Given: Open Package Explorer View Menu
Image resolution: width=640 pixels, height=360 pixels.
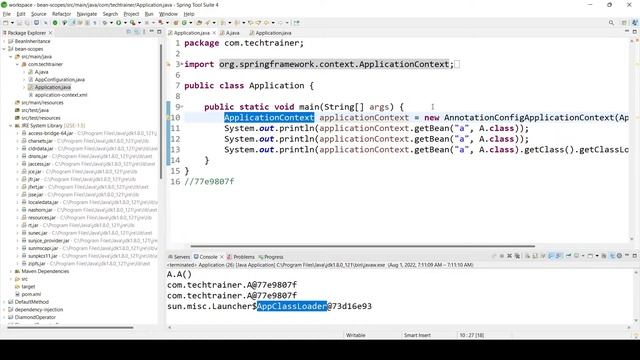Looking at the screenshot, I should 144,32.
